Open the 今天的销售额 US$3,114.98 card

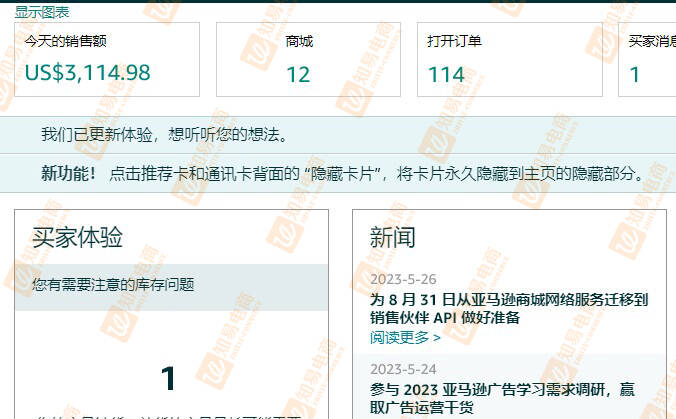click(x=107, y=59)
